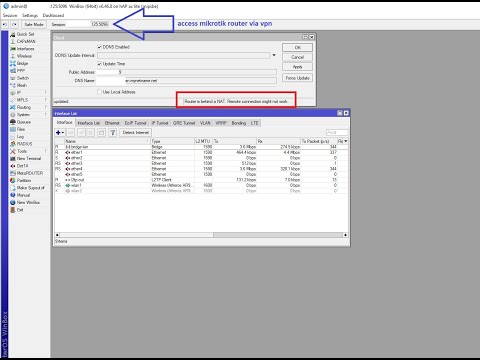Open the Manual sidebar item
The image size is (480, 360).
(23, 195)
